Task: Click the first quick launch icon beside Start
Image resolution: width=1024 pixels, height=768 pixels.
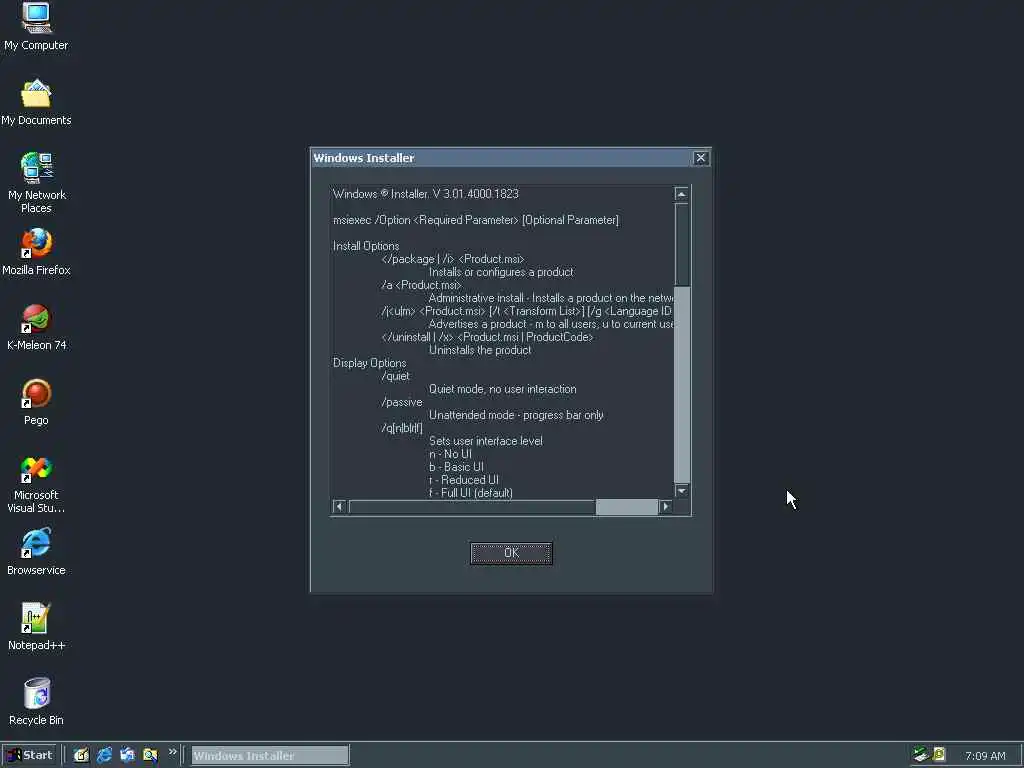Action: coord(81,755)
